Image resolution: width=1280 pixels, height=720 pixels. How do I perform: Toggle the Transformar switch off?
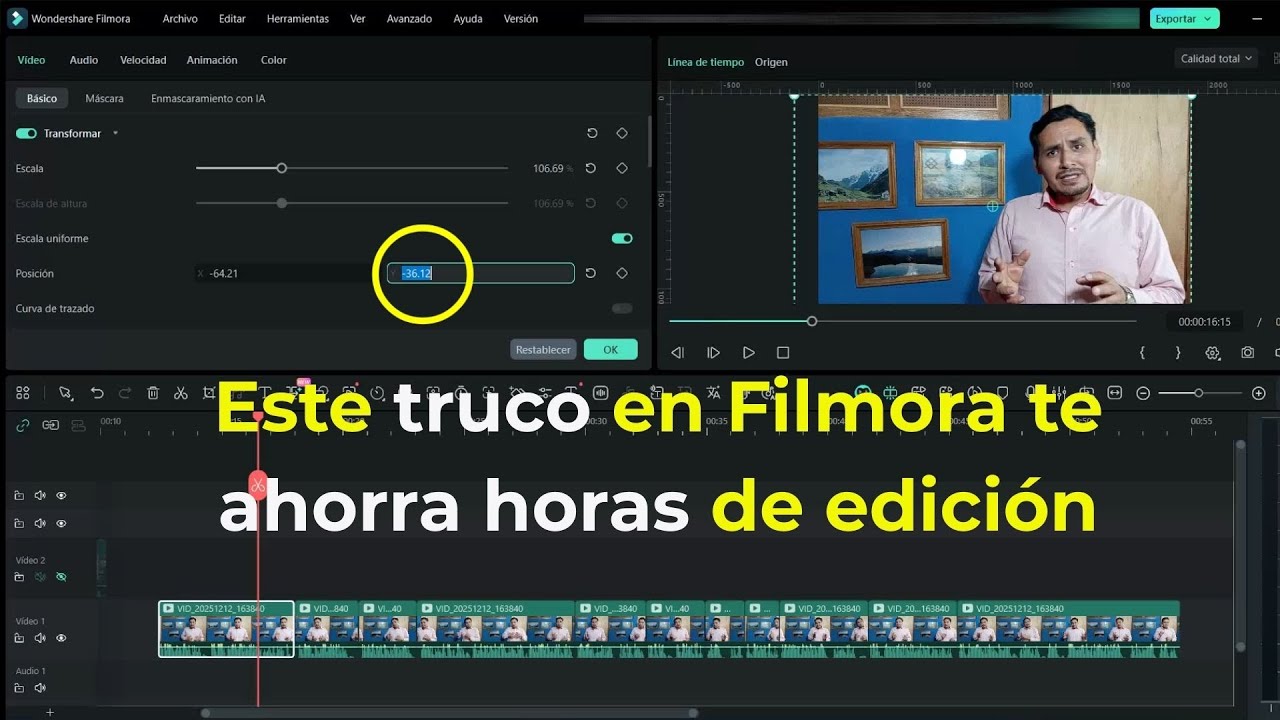pos(26,133)
